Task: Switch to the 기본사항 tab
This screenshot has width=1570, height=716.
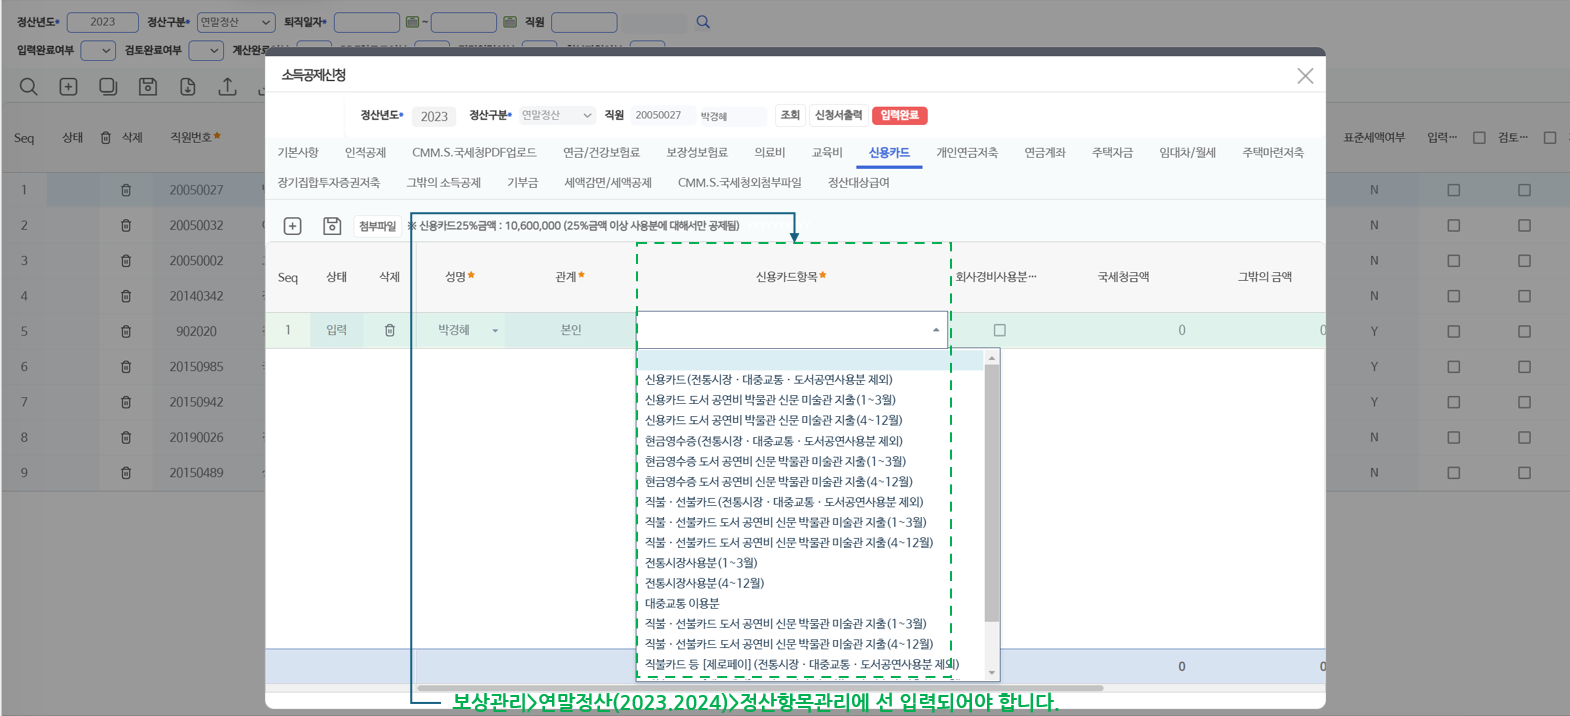Action: 298,152
